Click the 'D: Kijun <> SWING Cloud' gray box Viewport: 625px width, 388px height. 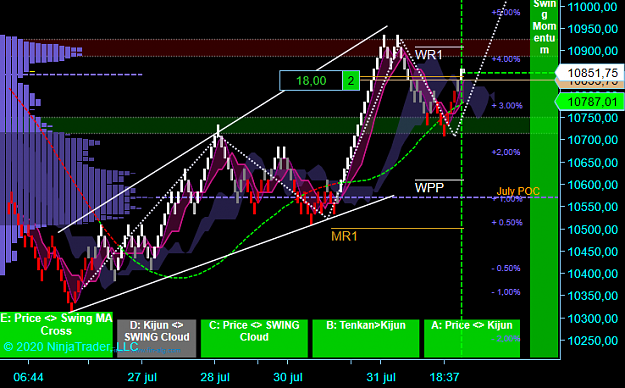[157, 338]
